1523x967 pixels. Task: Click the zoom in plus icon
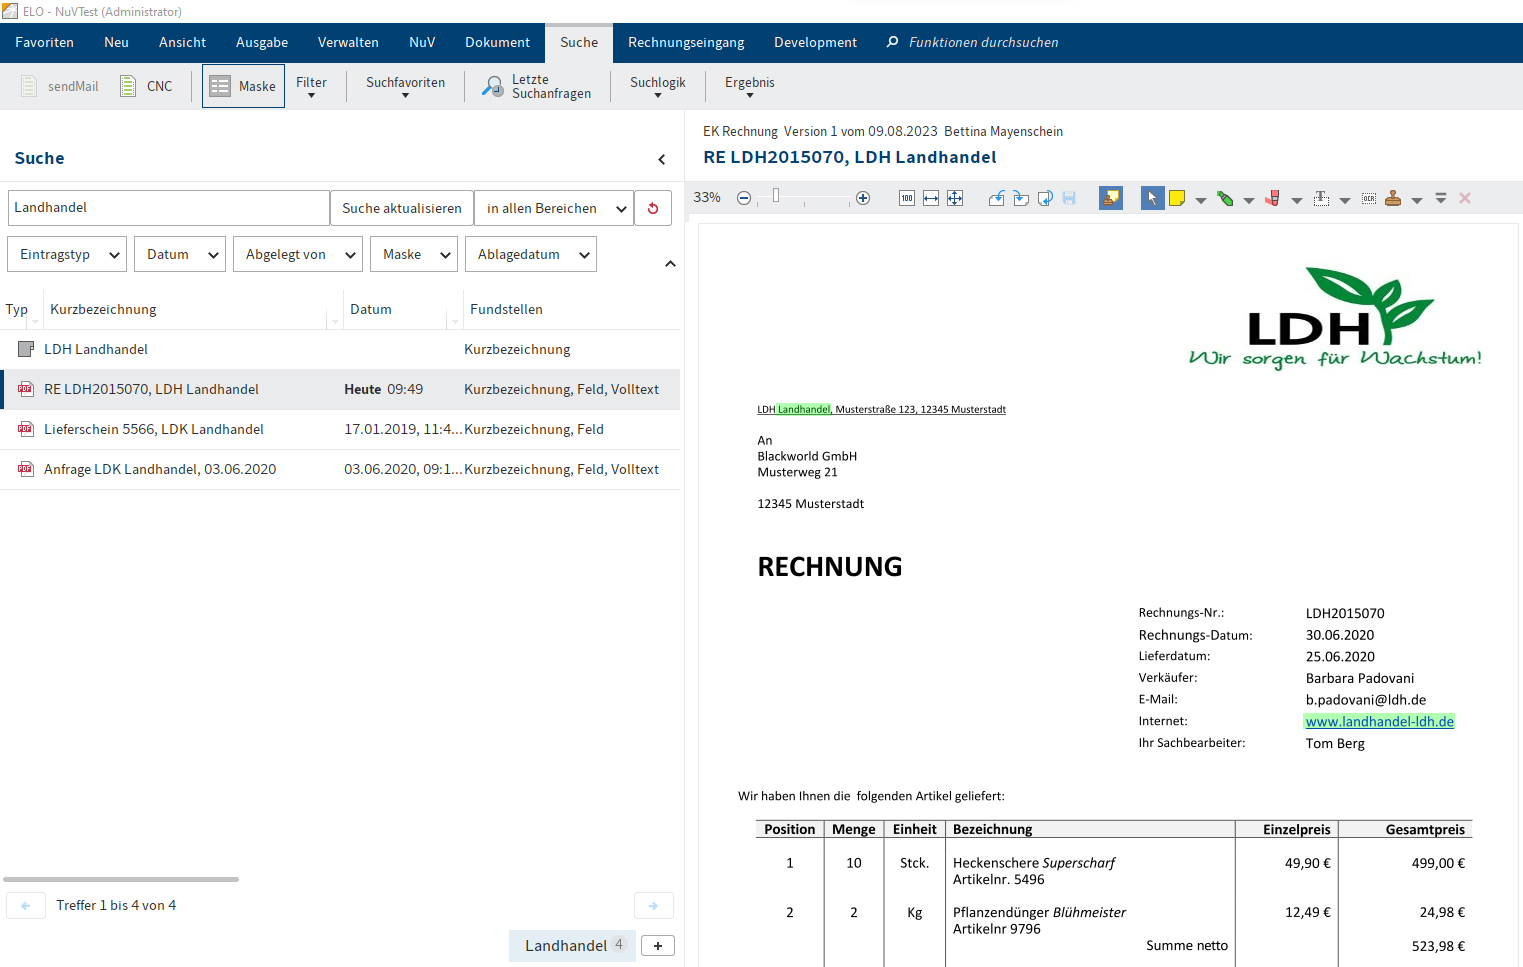863,198
